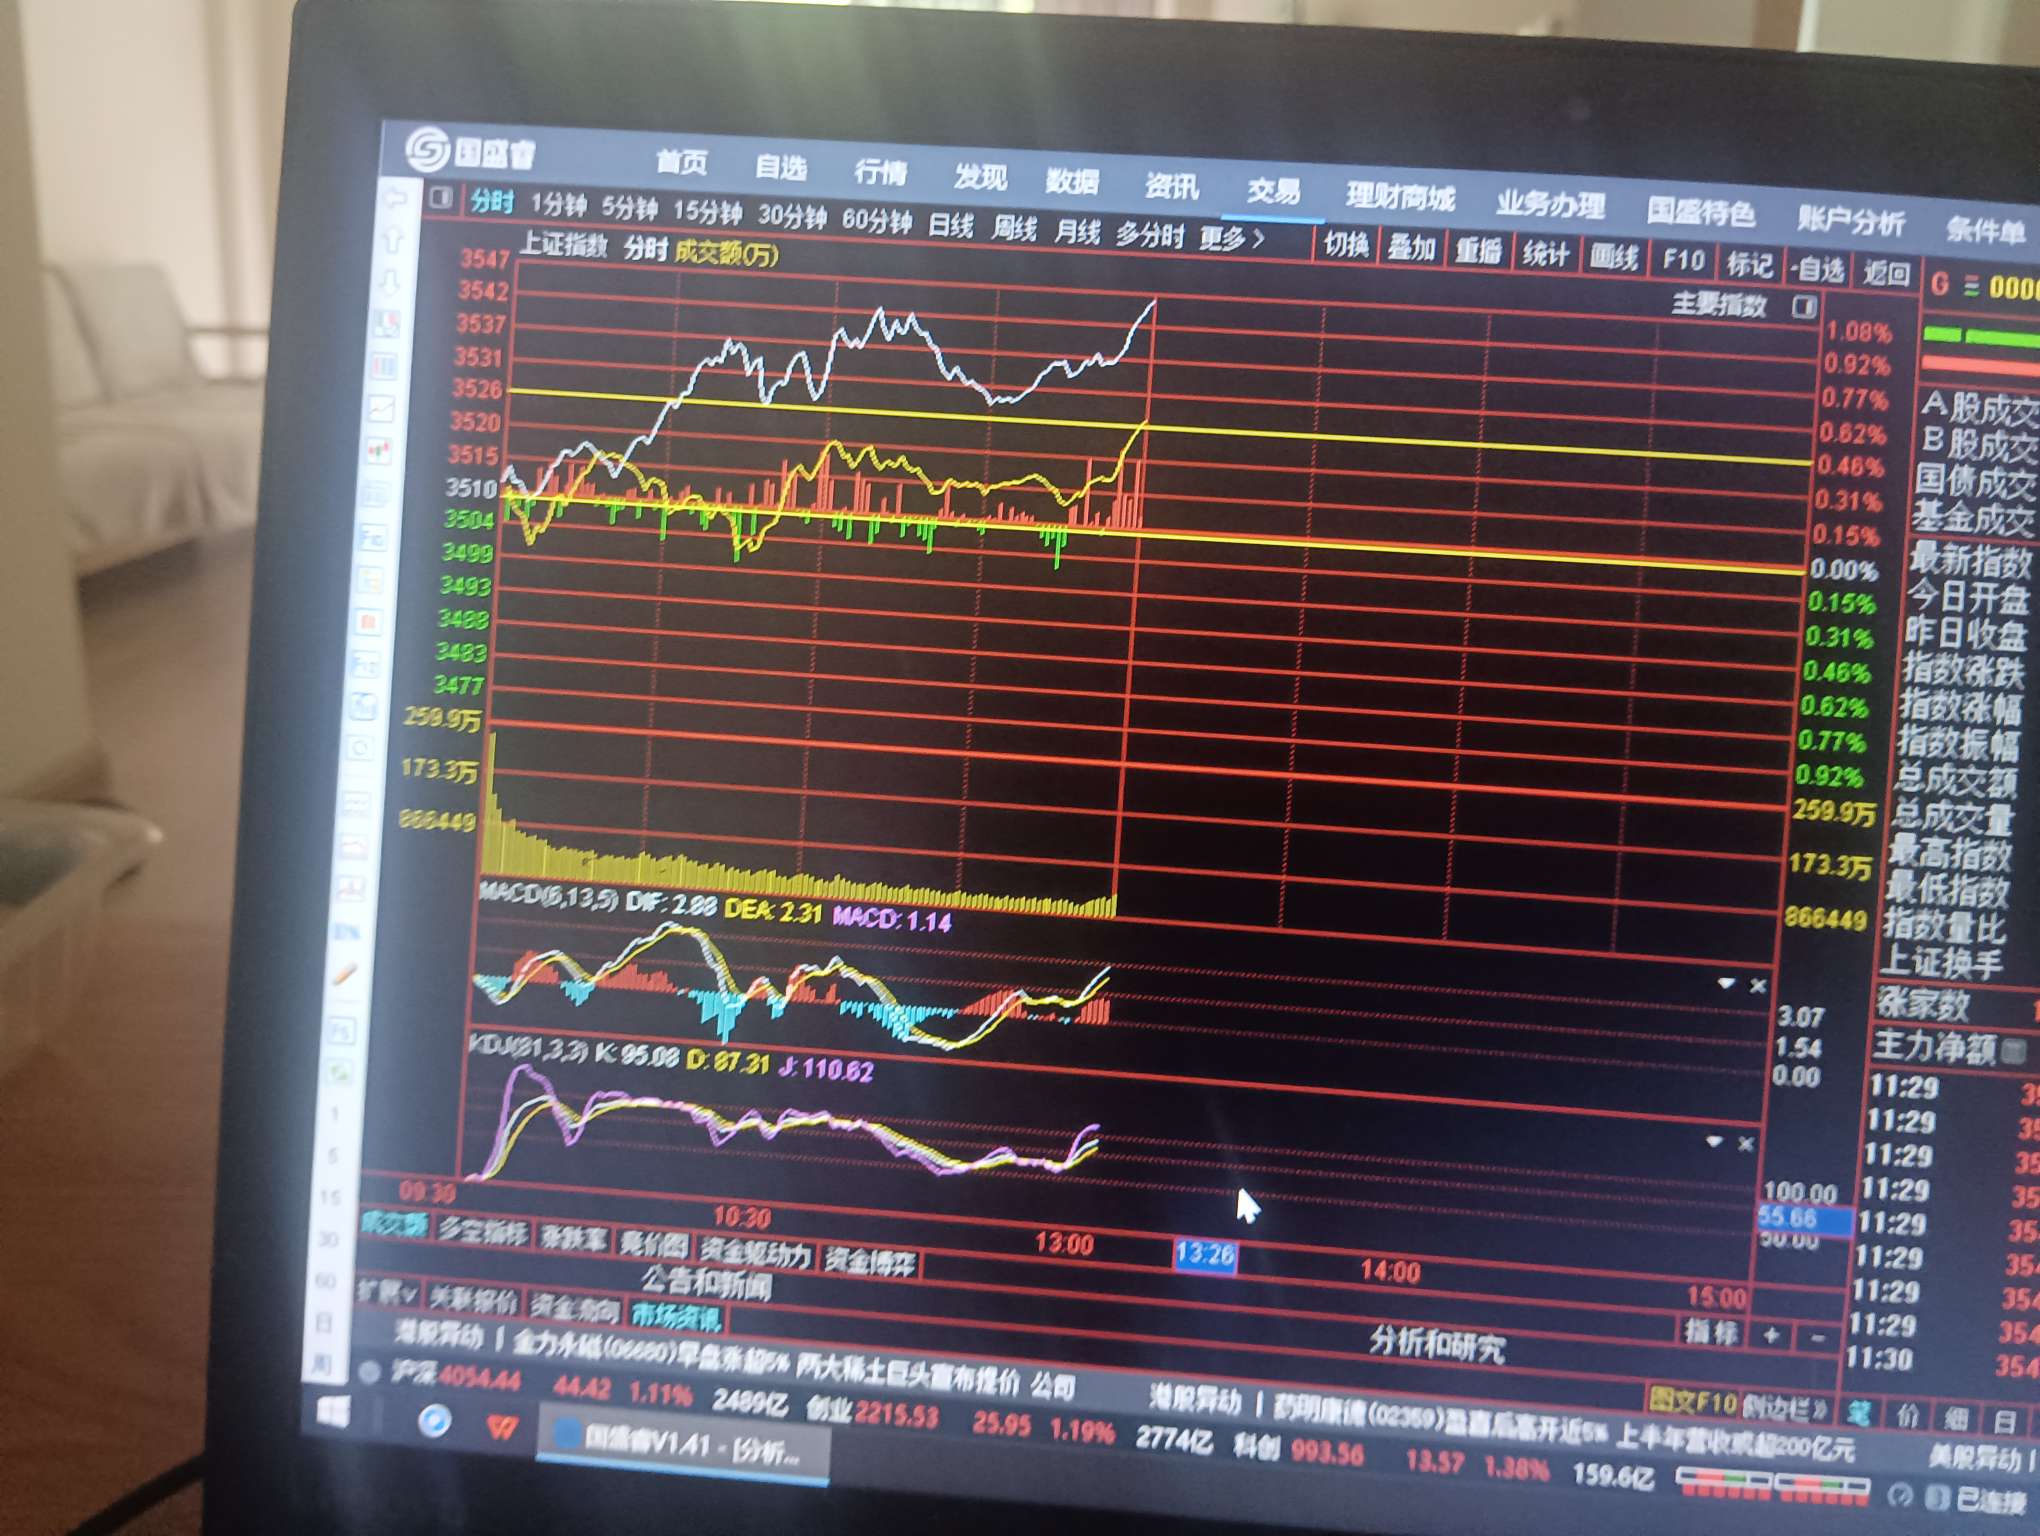The width and height of the screenshot is (2040, 1536).
Task: Select the 周线 period tab
Action: [1013, 229]
